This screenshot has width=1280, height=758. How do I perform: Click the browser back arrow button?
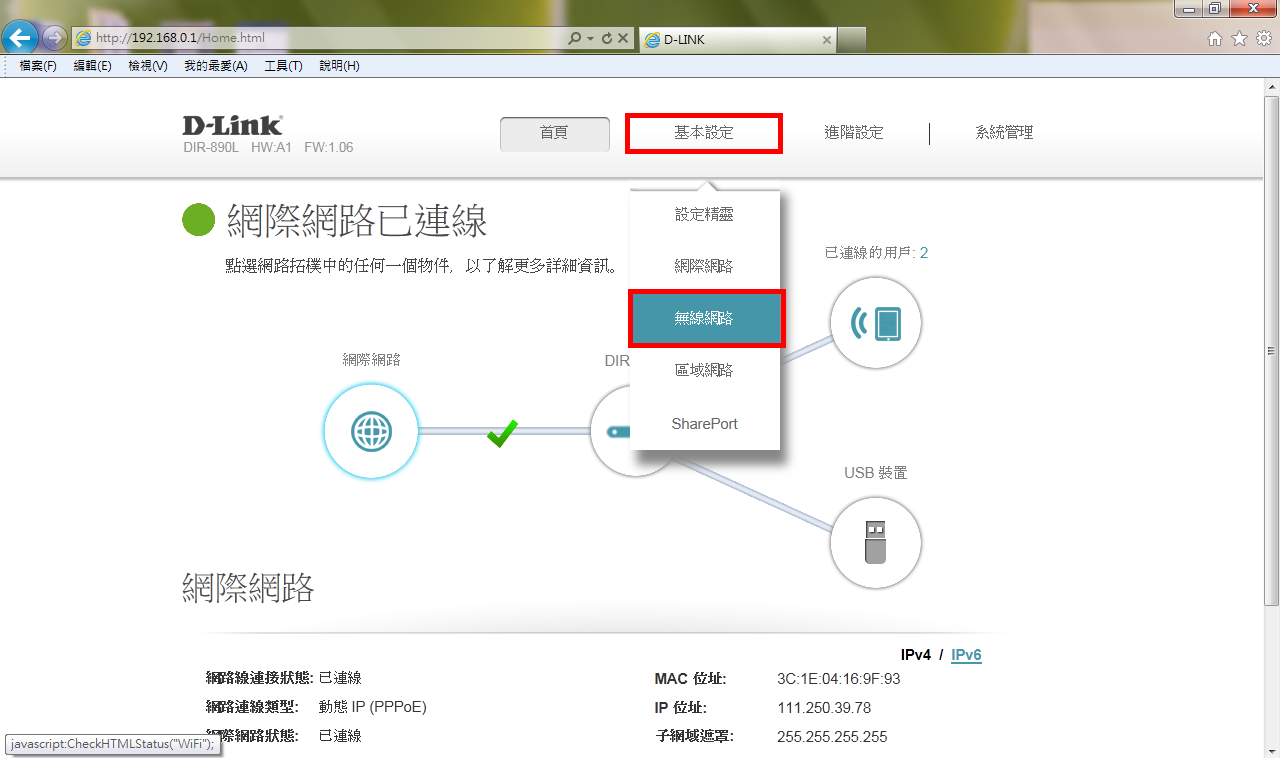pyautogui.click(x=20, y=39)
